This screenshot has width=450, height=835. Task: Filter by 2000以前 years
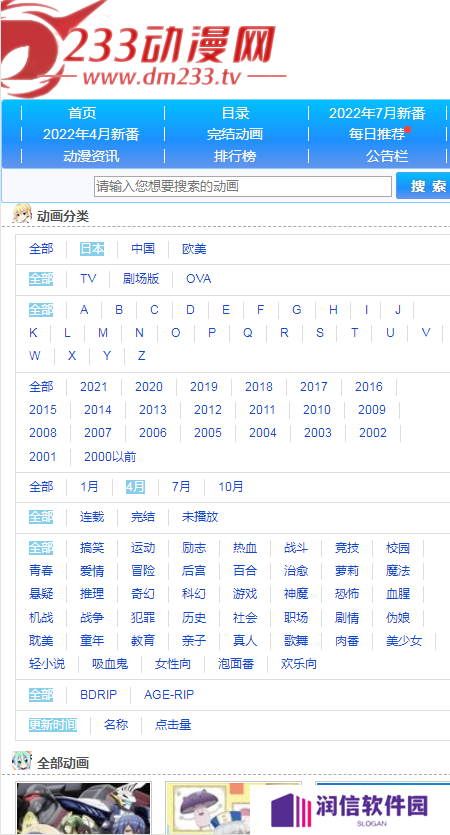click(x=110, y=456)
